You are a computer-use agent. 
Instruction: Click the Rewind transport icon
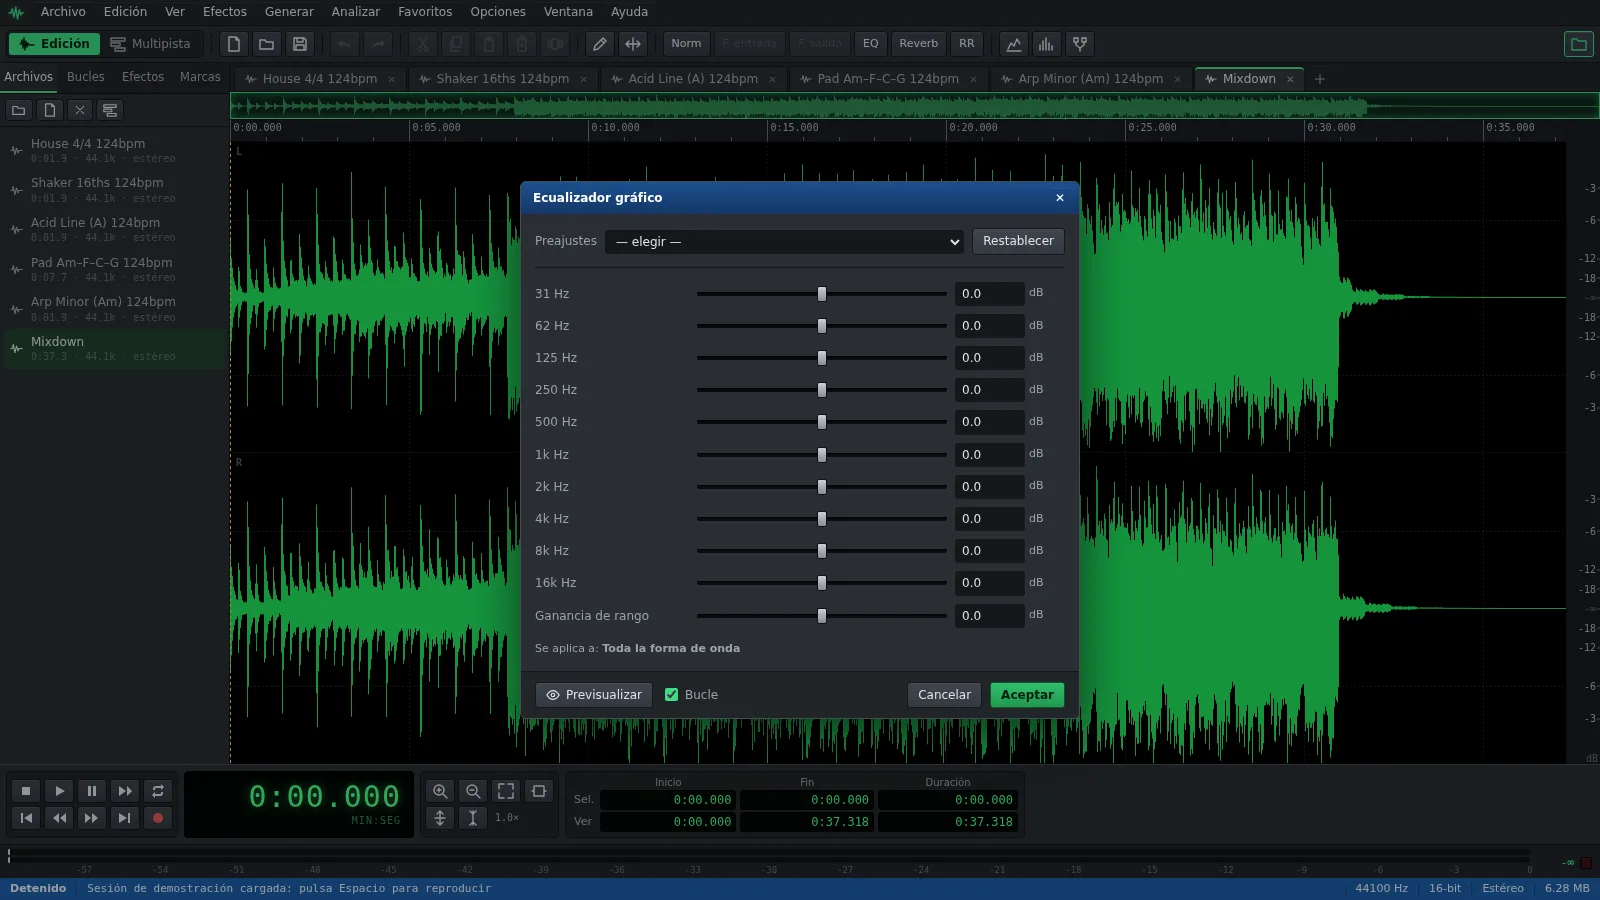(x=60, y=818)
